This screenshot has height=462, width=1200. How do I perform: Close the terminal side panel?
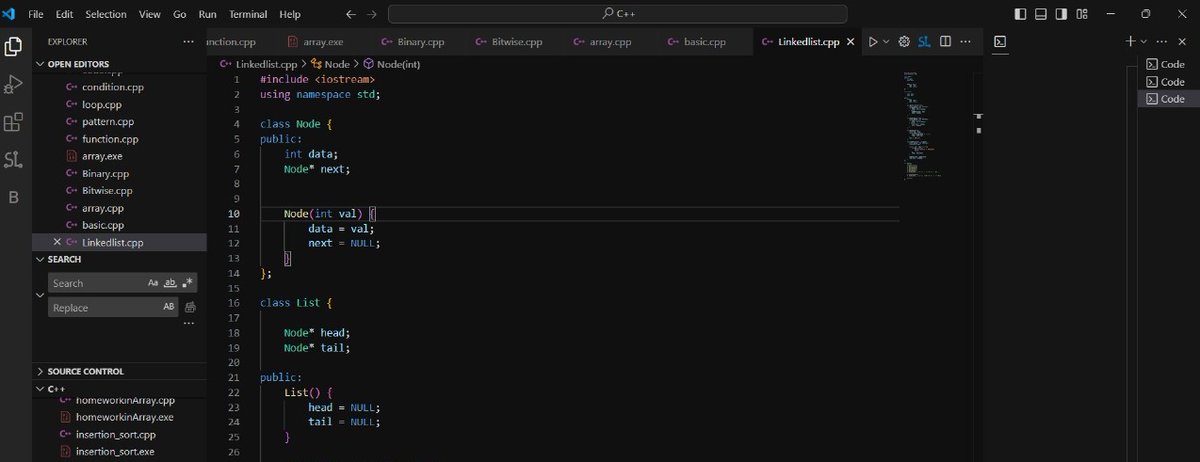1182,42
